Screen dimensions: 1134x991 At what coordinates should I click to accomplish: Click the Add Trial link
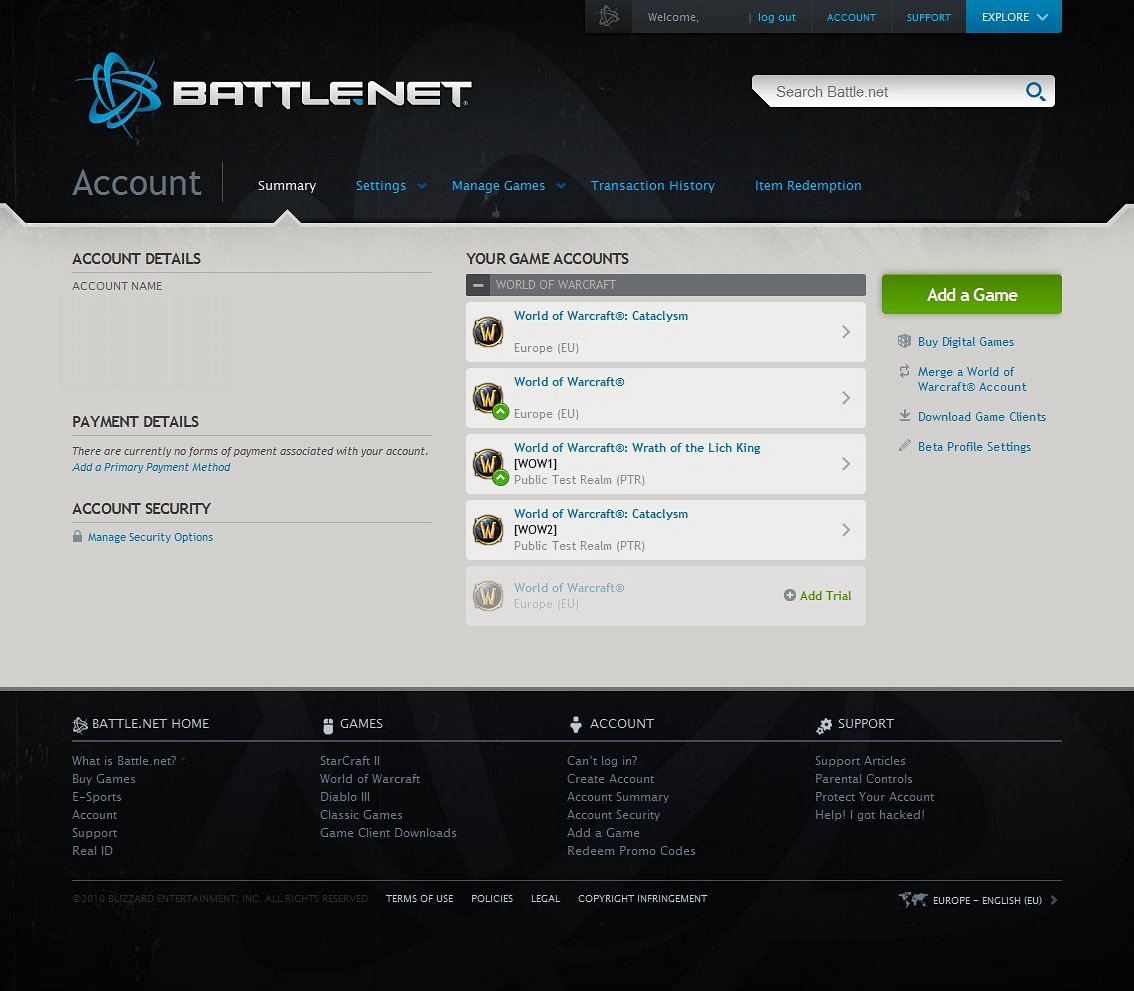[x=825, y=595]
